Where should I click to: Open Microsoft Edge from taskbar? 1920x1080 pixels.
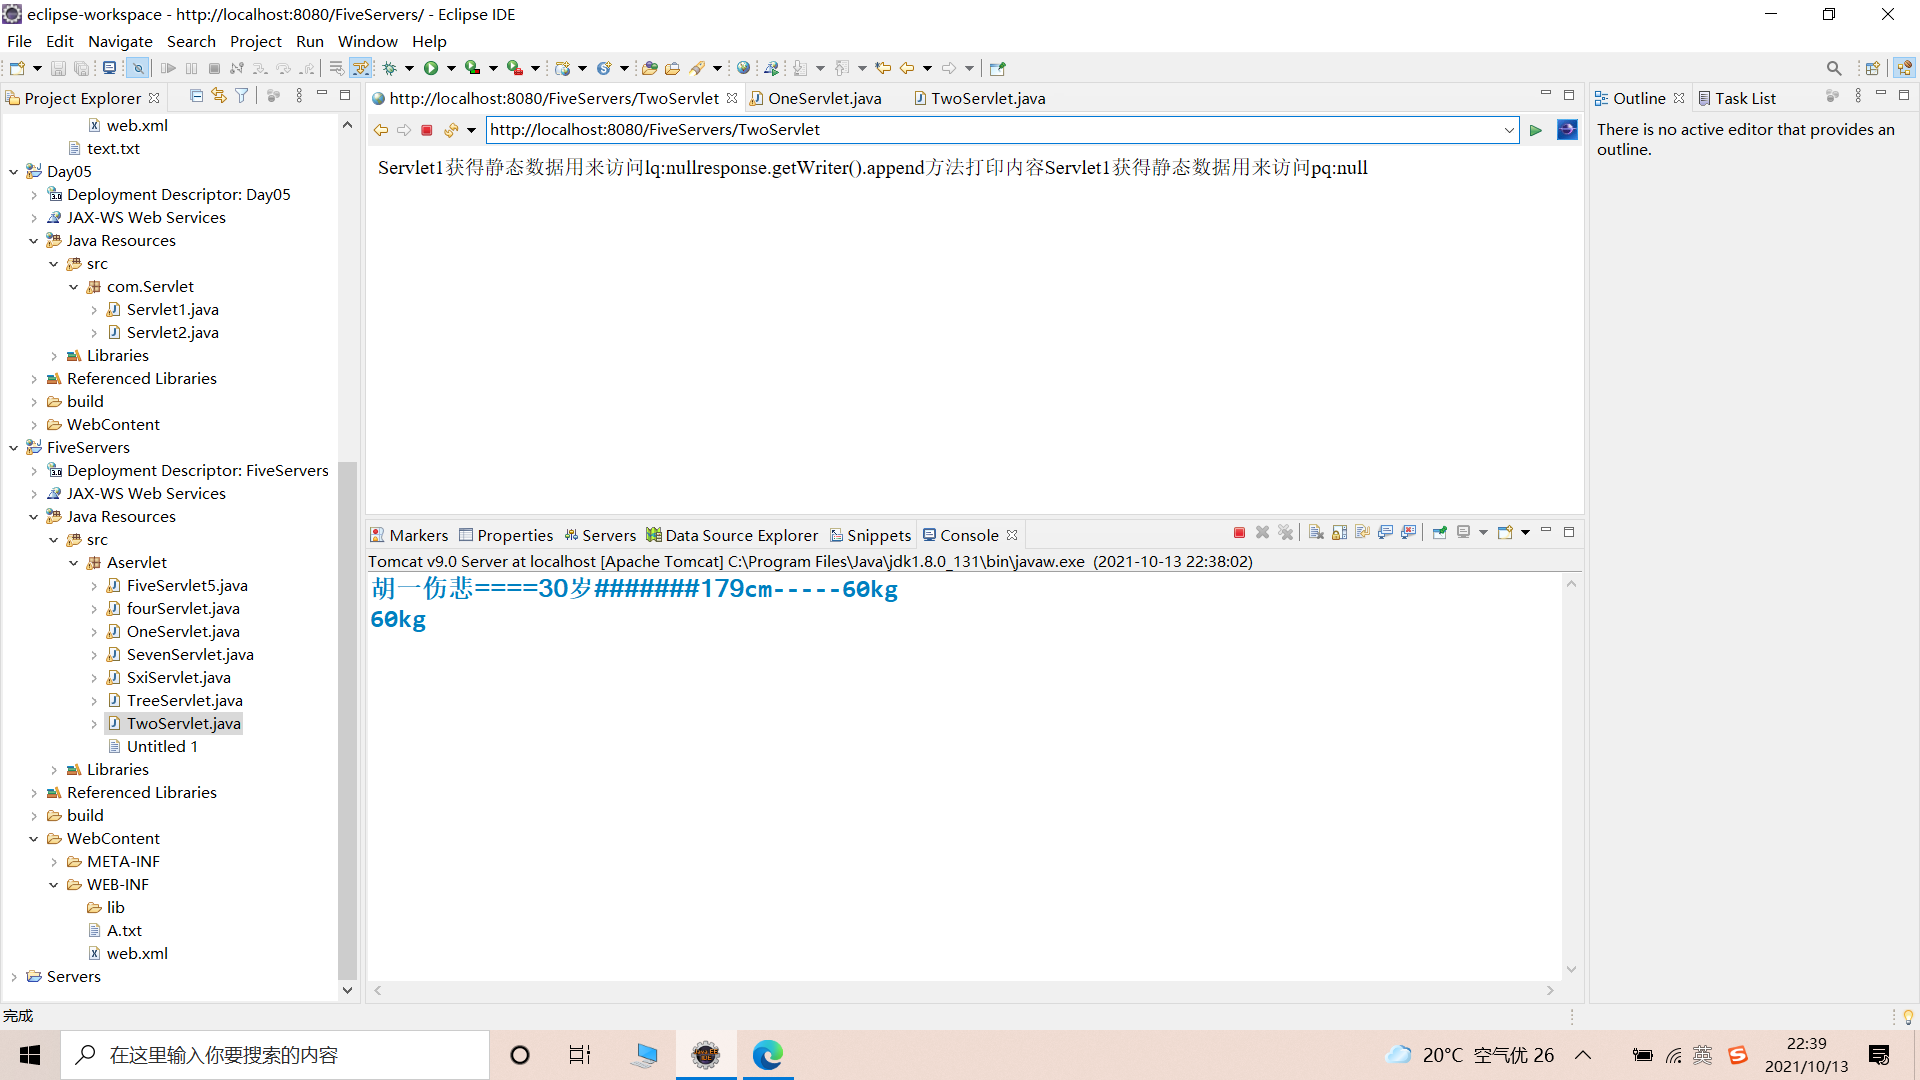[x=767, y=1055]
